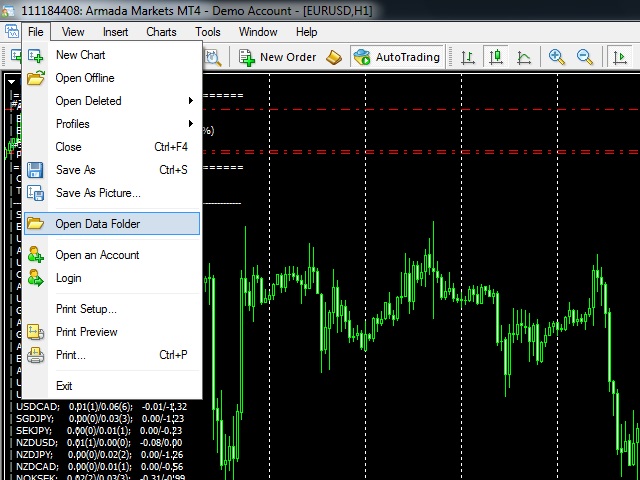This screenshot has height=480, width=640.
Task: Choose Close in the File menu
Action: click(112, 147)
